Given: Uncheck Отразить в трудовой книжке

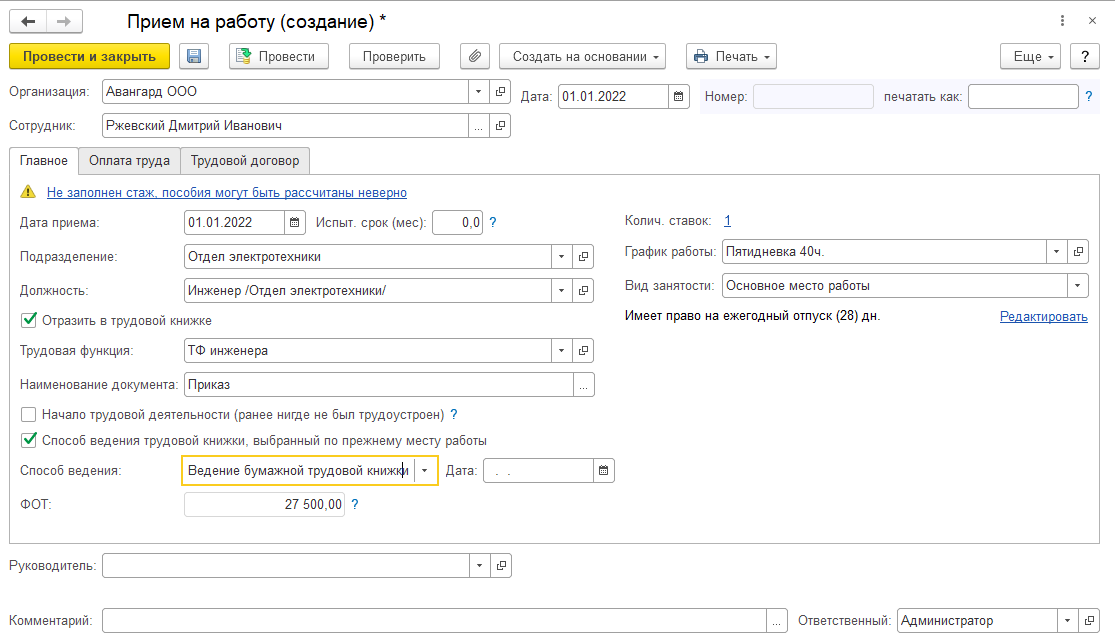Looking at the screenshot, I should click(28, 321).
